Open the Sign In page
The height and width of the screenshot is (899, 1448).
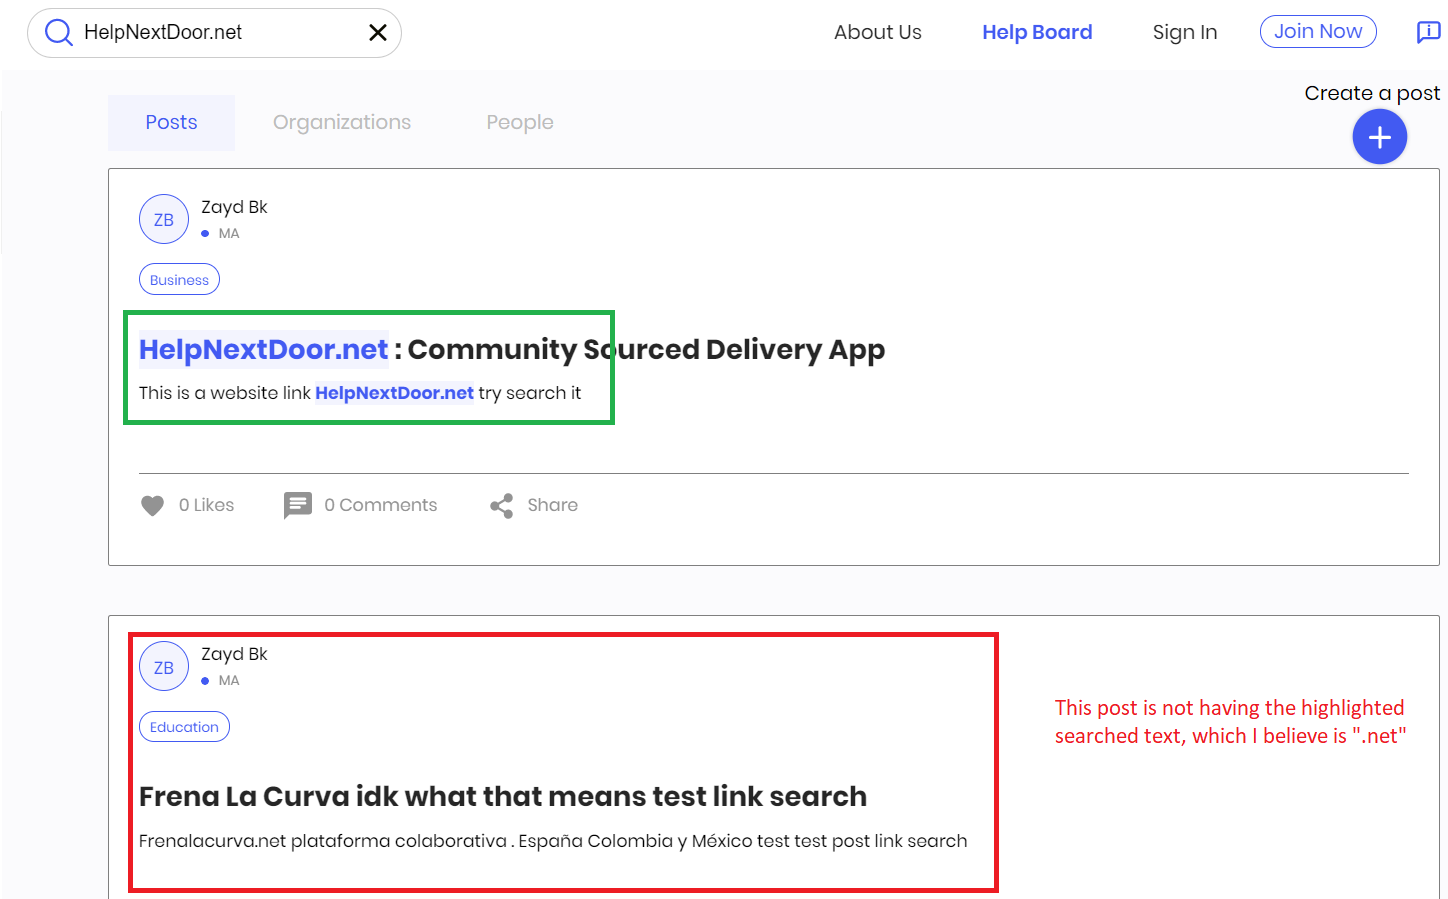(1185, 32)
